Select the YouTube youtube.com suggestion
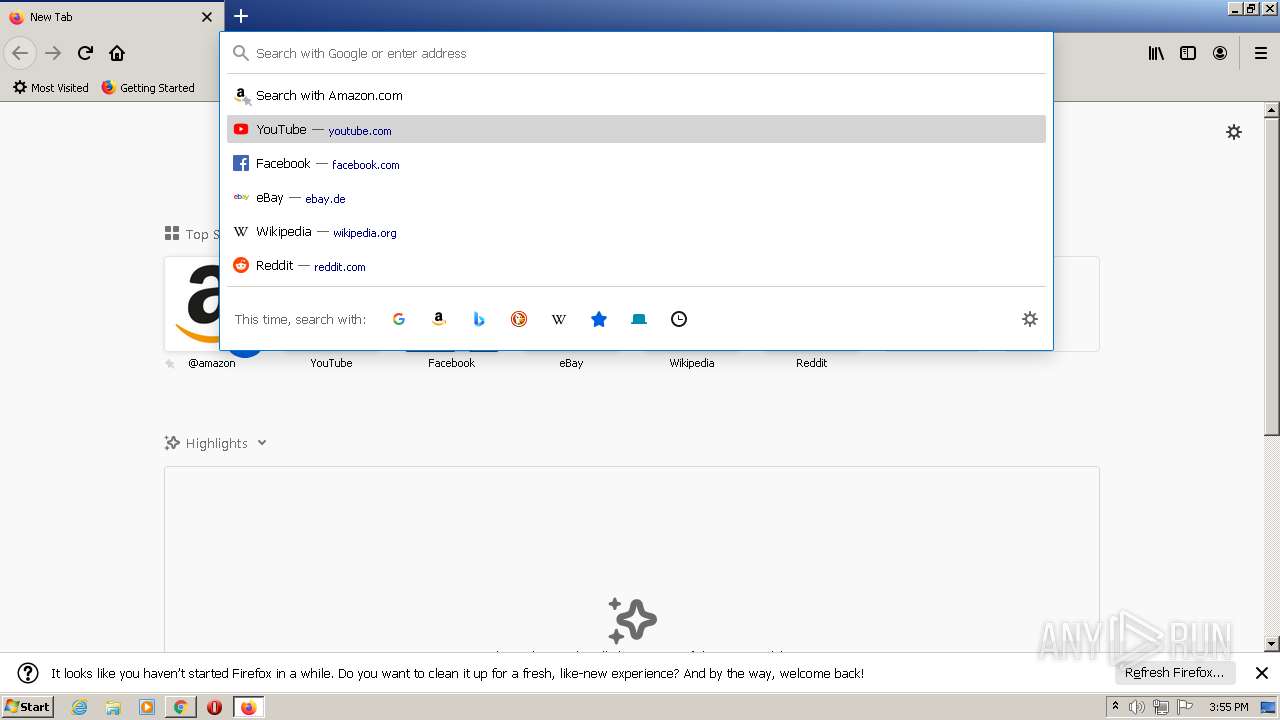1280x720 pixels. [636, 129]
